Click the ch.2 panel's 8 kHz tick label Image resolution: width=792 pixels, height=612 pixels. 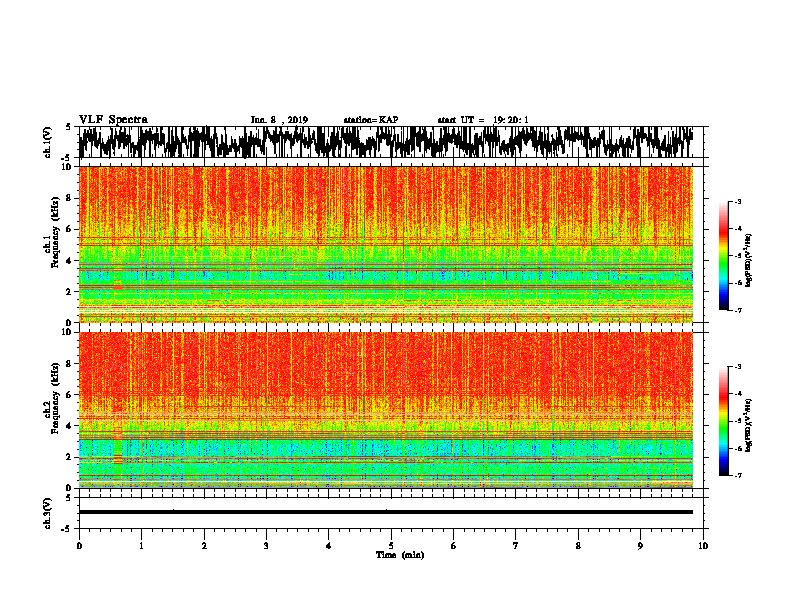69,364
